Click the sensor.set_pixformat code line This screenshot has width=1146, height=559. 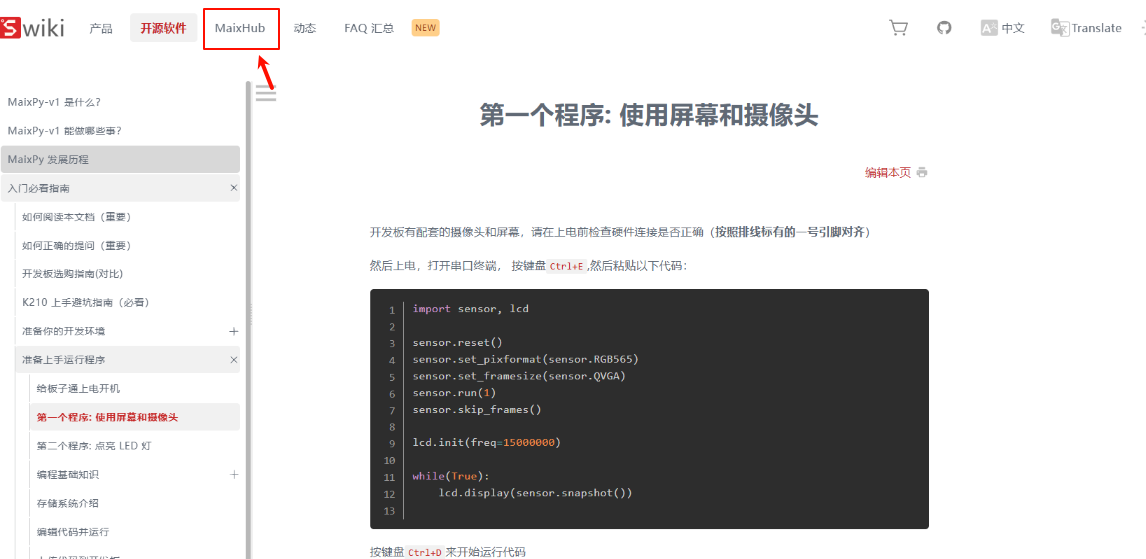point(526,360)
